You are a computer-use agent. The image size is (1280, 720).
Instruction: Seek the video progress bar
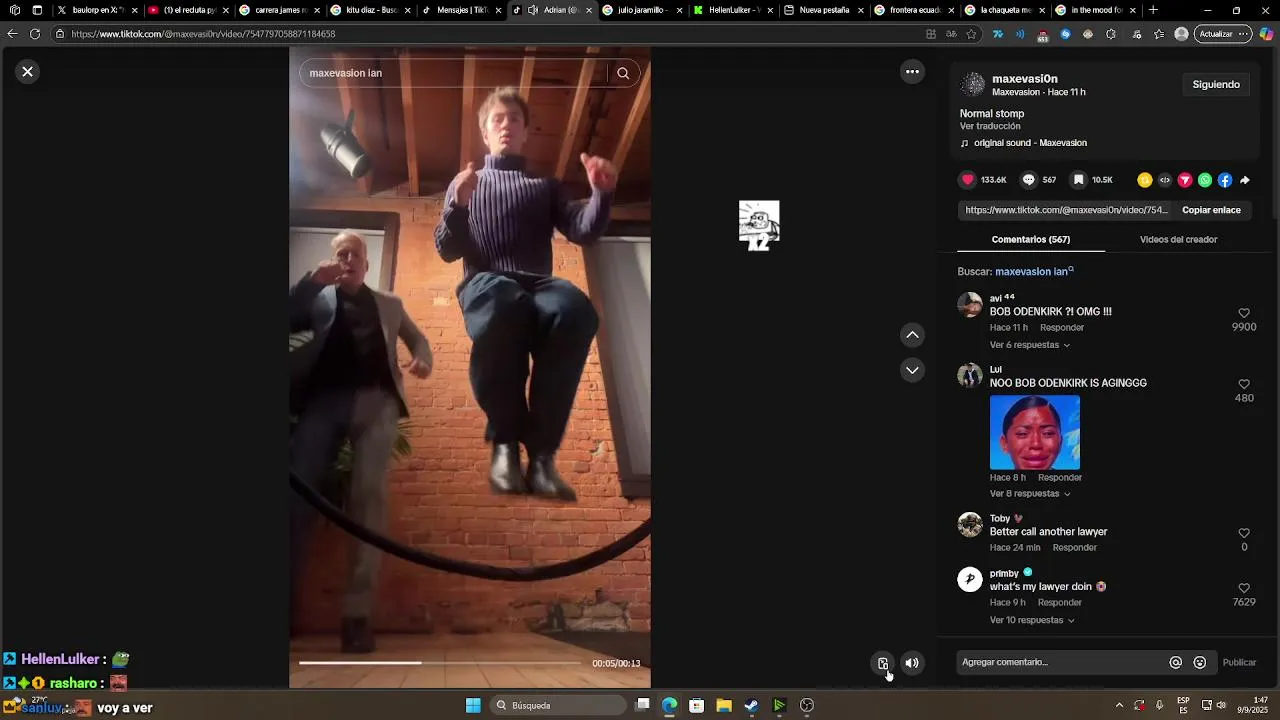[x=440, y=662]
